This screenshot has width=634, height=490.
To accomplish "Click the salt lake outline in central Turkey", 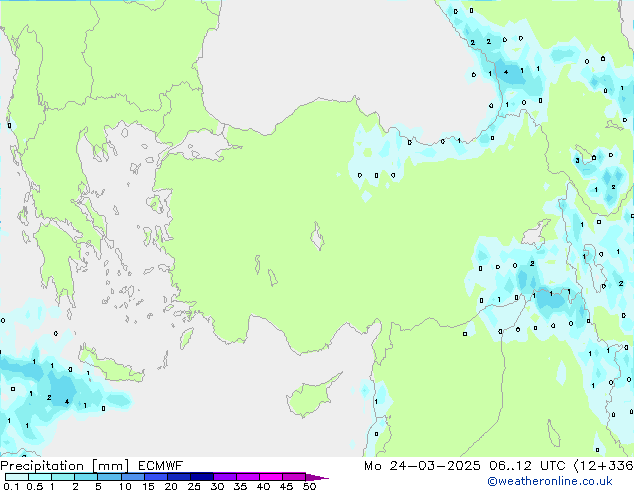I will click(317, 236).
